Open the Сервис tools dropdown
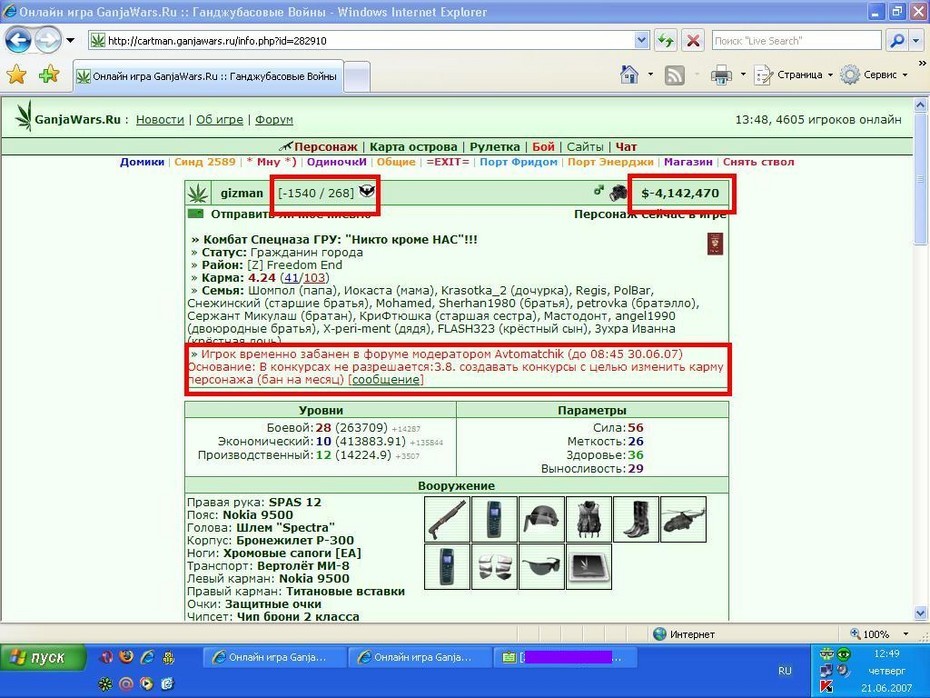The image size is (930, 698). pyautogui.click(x=874, y=75)
